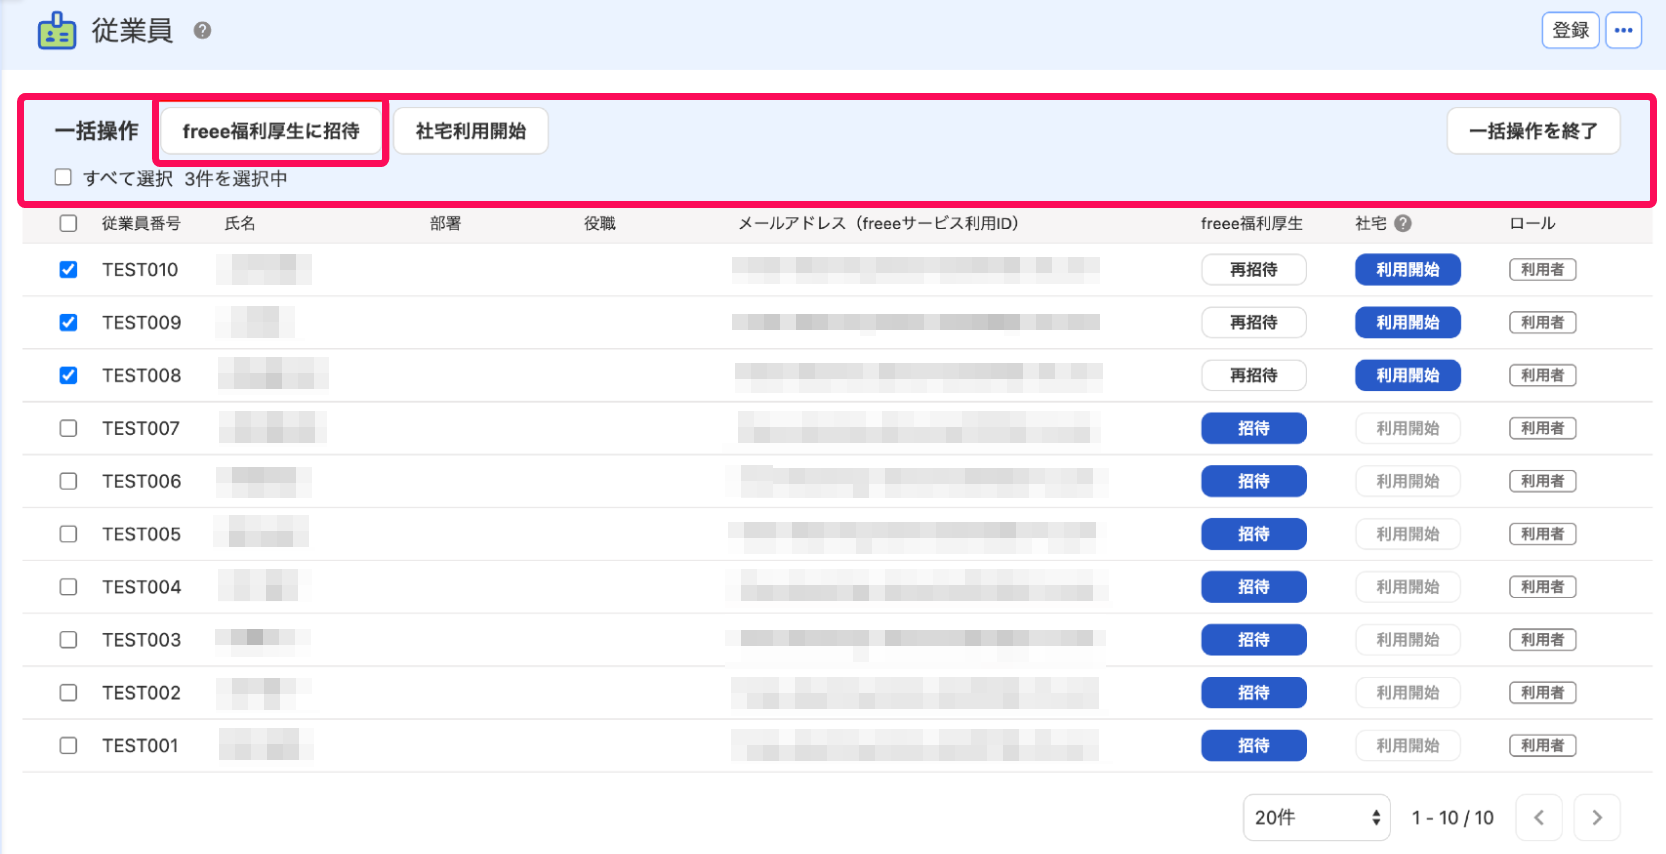Click 利用開始 for TEST010

1408,269
